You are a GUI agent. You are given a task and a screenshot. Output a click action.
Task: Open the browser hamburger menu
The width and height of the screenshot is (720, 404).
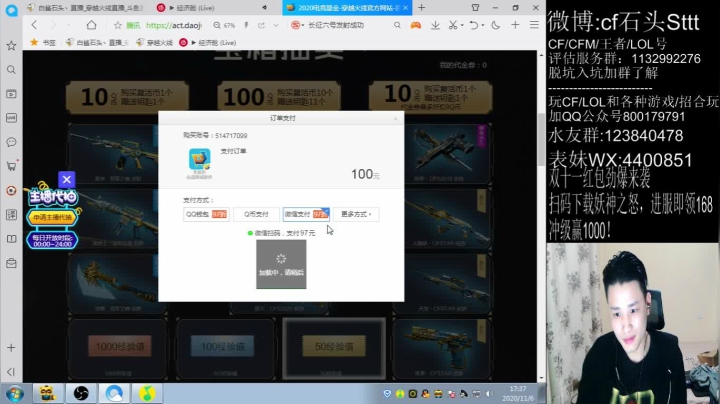click(534, 25)
